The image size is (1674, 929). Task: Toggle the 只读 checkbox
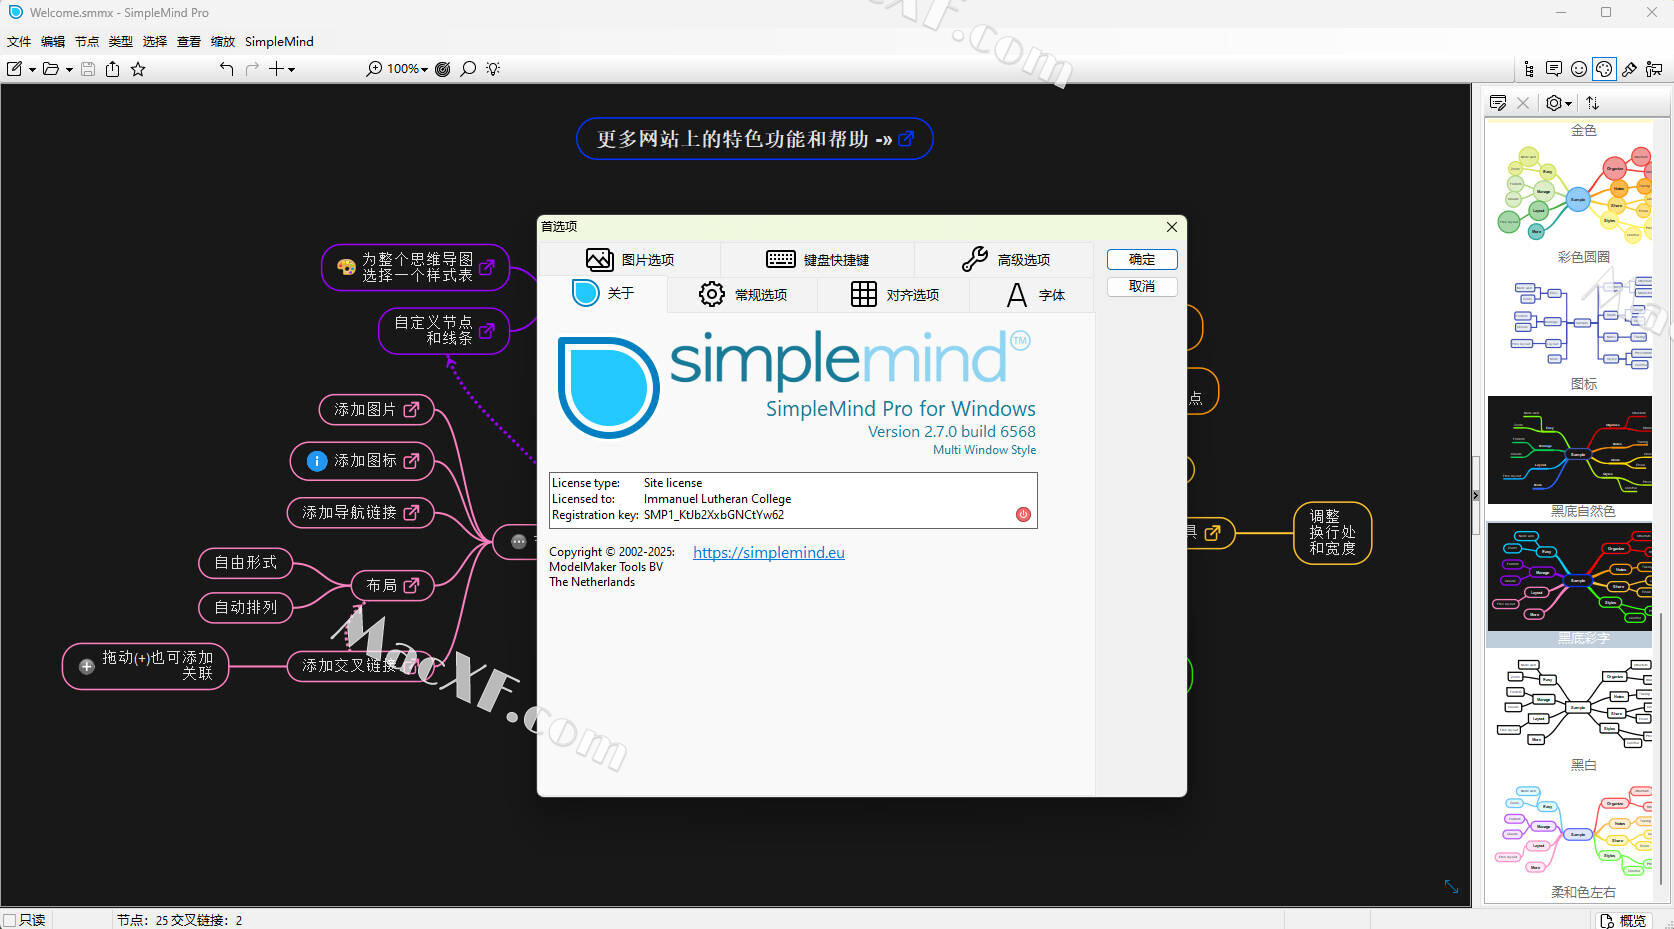10,920
